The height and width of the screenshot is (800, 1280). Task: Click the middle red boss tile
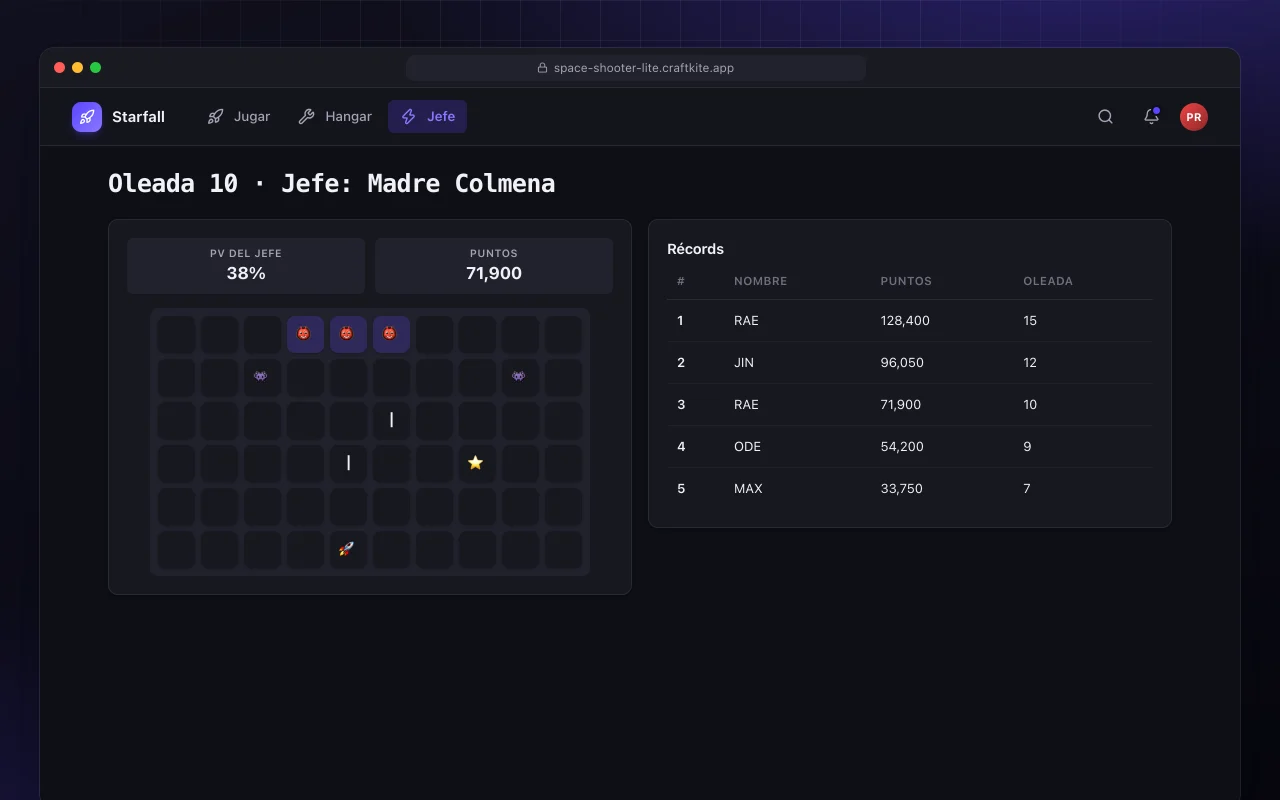tap(347, 334)
